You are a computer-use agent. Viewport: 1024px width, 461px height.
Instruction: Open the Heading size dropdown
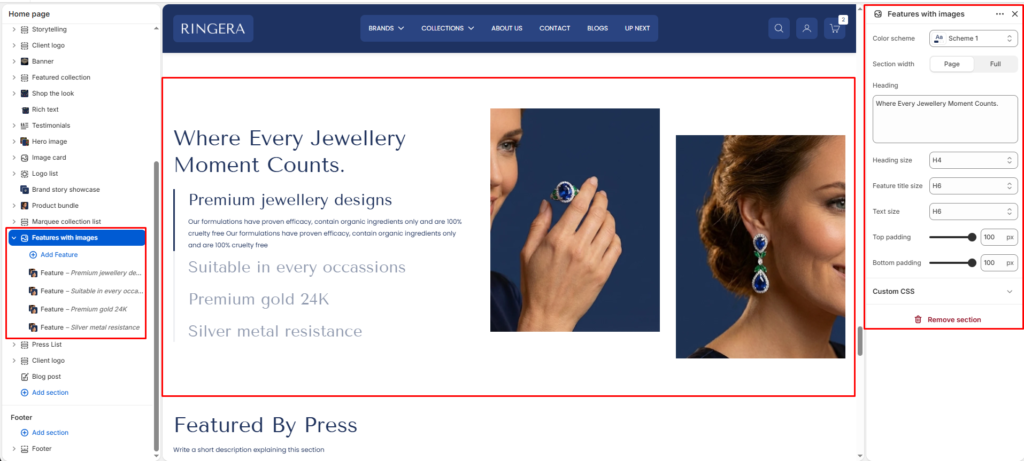tap(973, 160)
